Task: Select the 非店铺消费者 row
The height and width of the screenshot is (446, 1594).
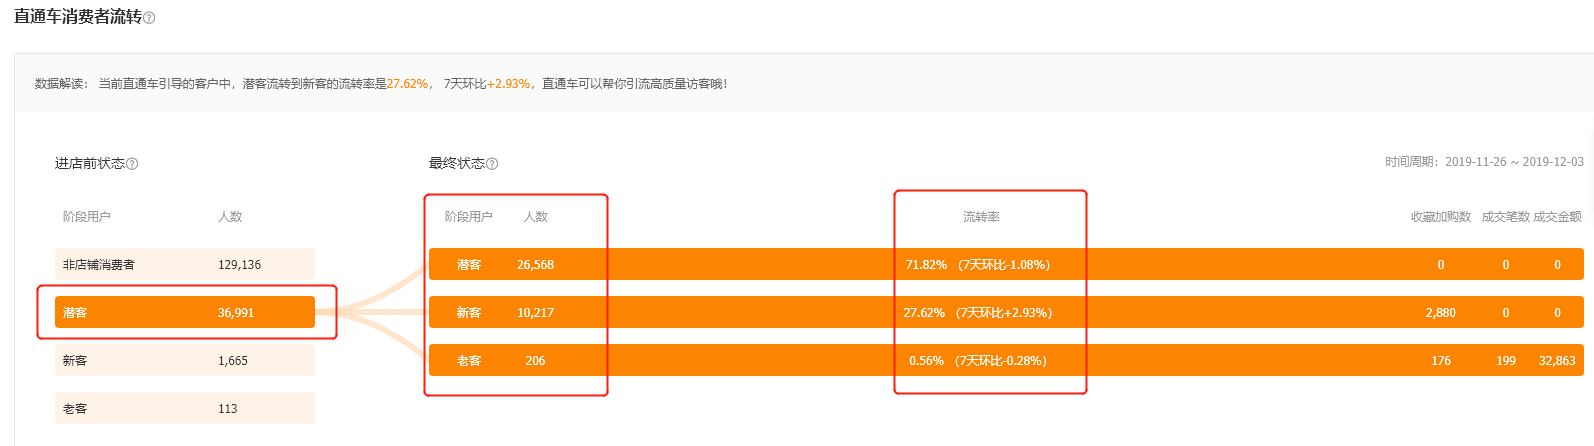Action: (x=185, y=264)
